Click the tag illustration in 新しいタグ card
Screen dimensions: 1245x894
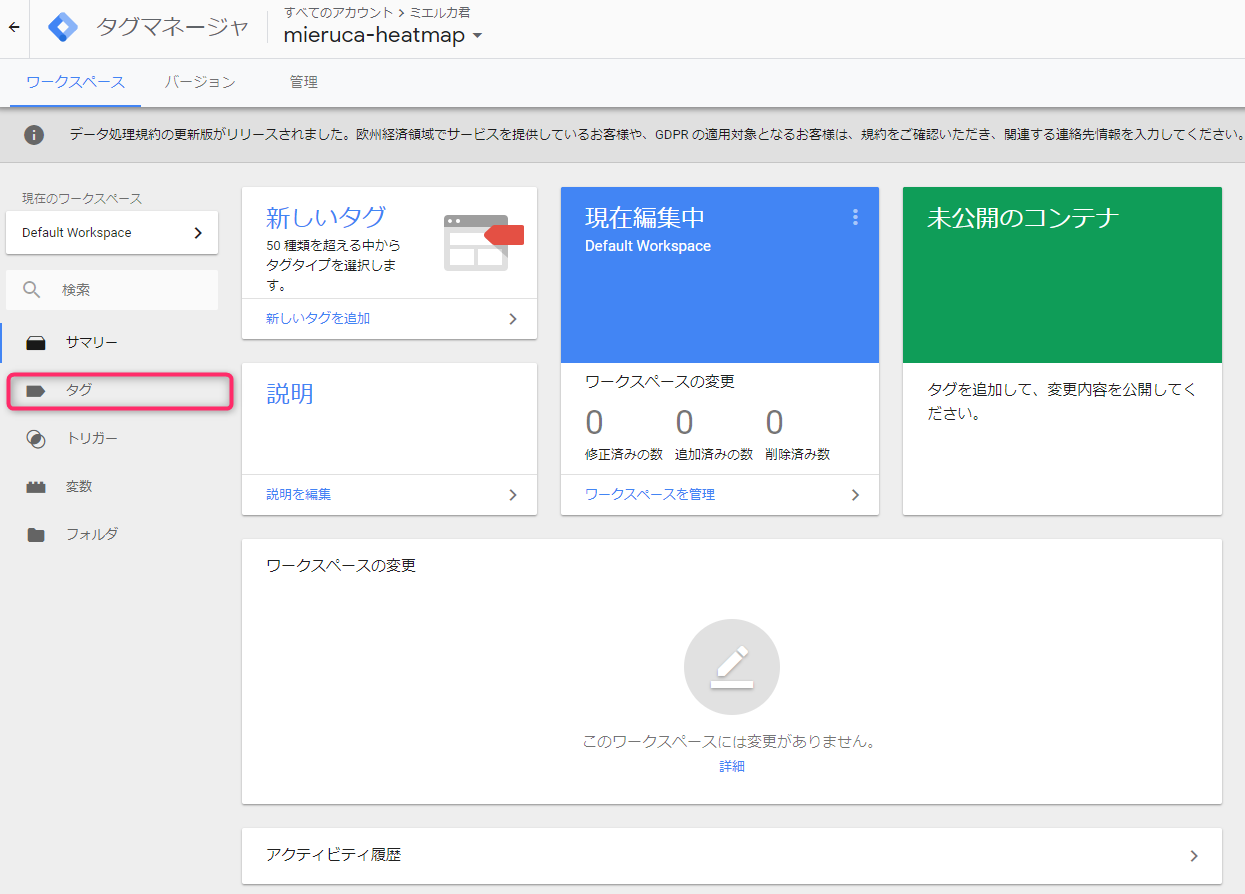(484, 241)
